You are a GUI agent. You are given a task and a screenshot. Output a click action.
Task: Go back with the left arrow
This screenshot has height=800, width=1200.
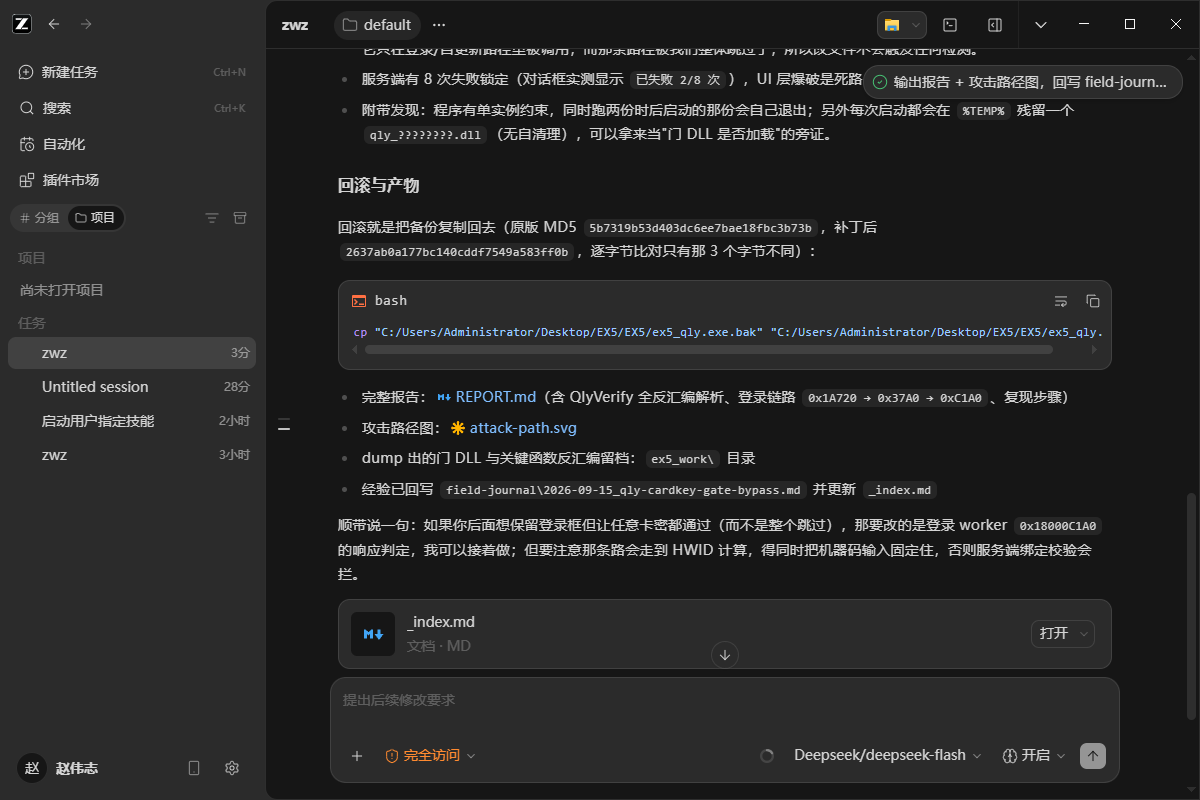(54, 24)
